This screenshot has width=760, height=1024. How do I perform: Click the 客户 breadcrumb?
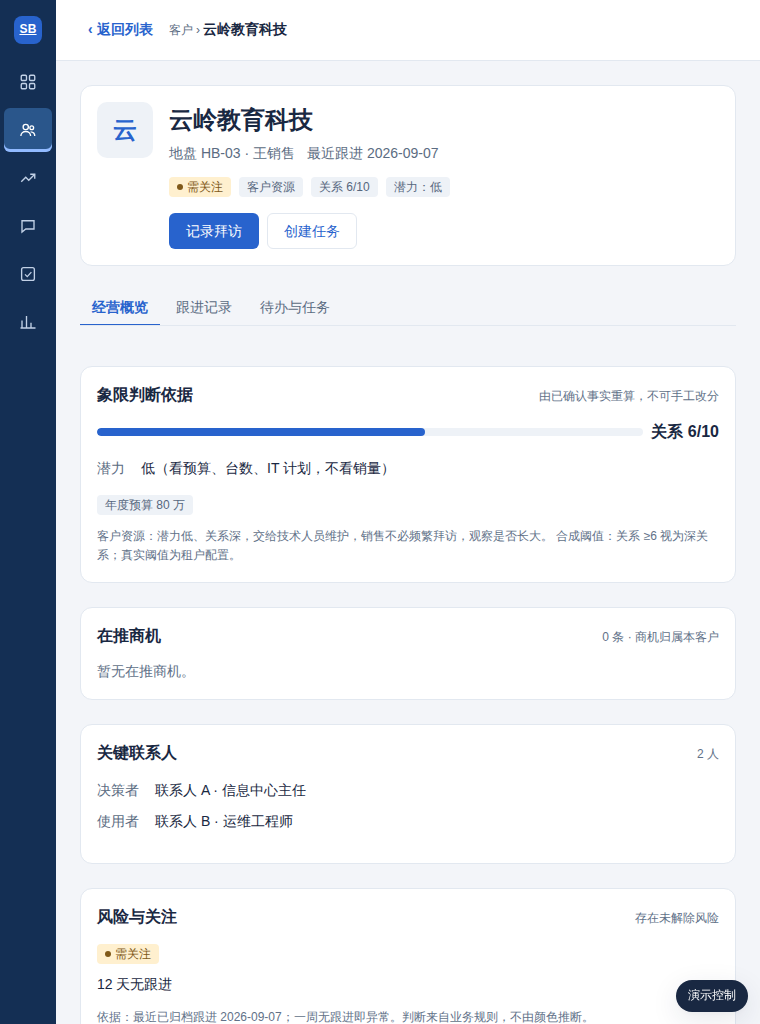pyautogui.click(x=181, y=30)
